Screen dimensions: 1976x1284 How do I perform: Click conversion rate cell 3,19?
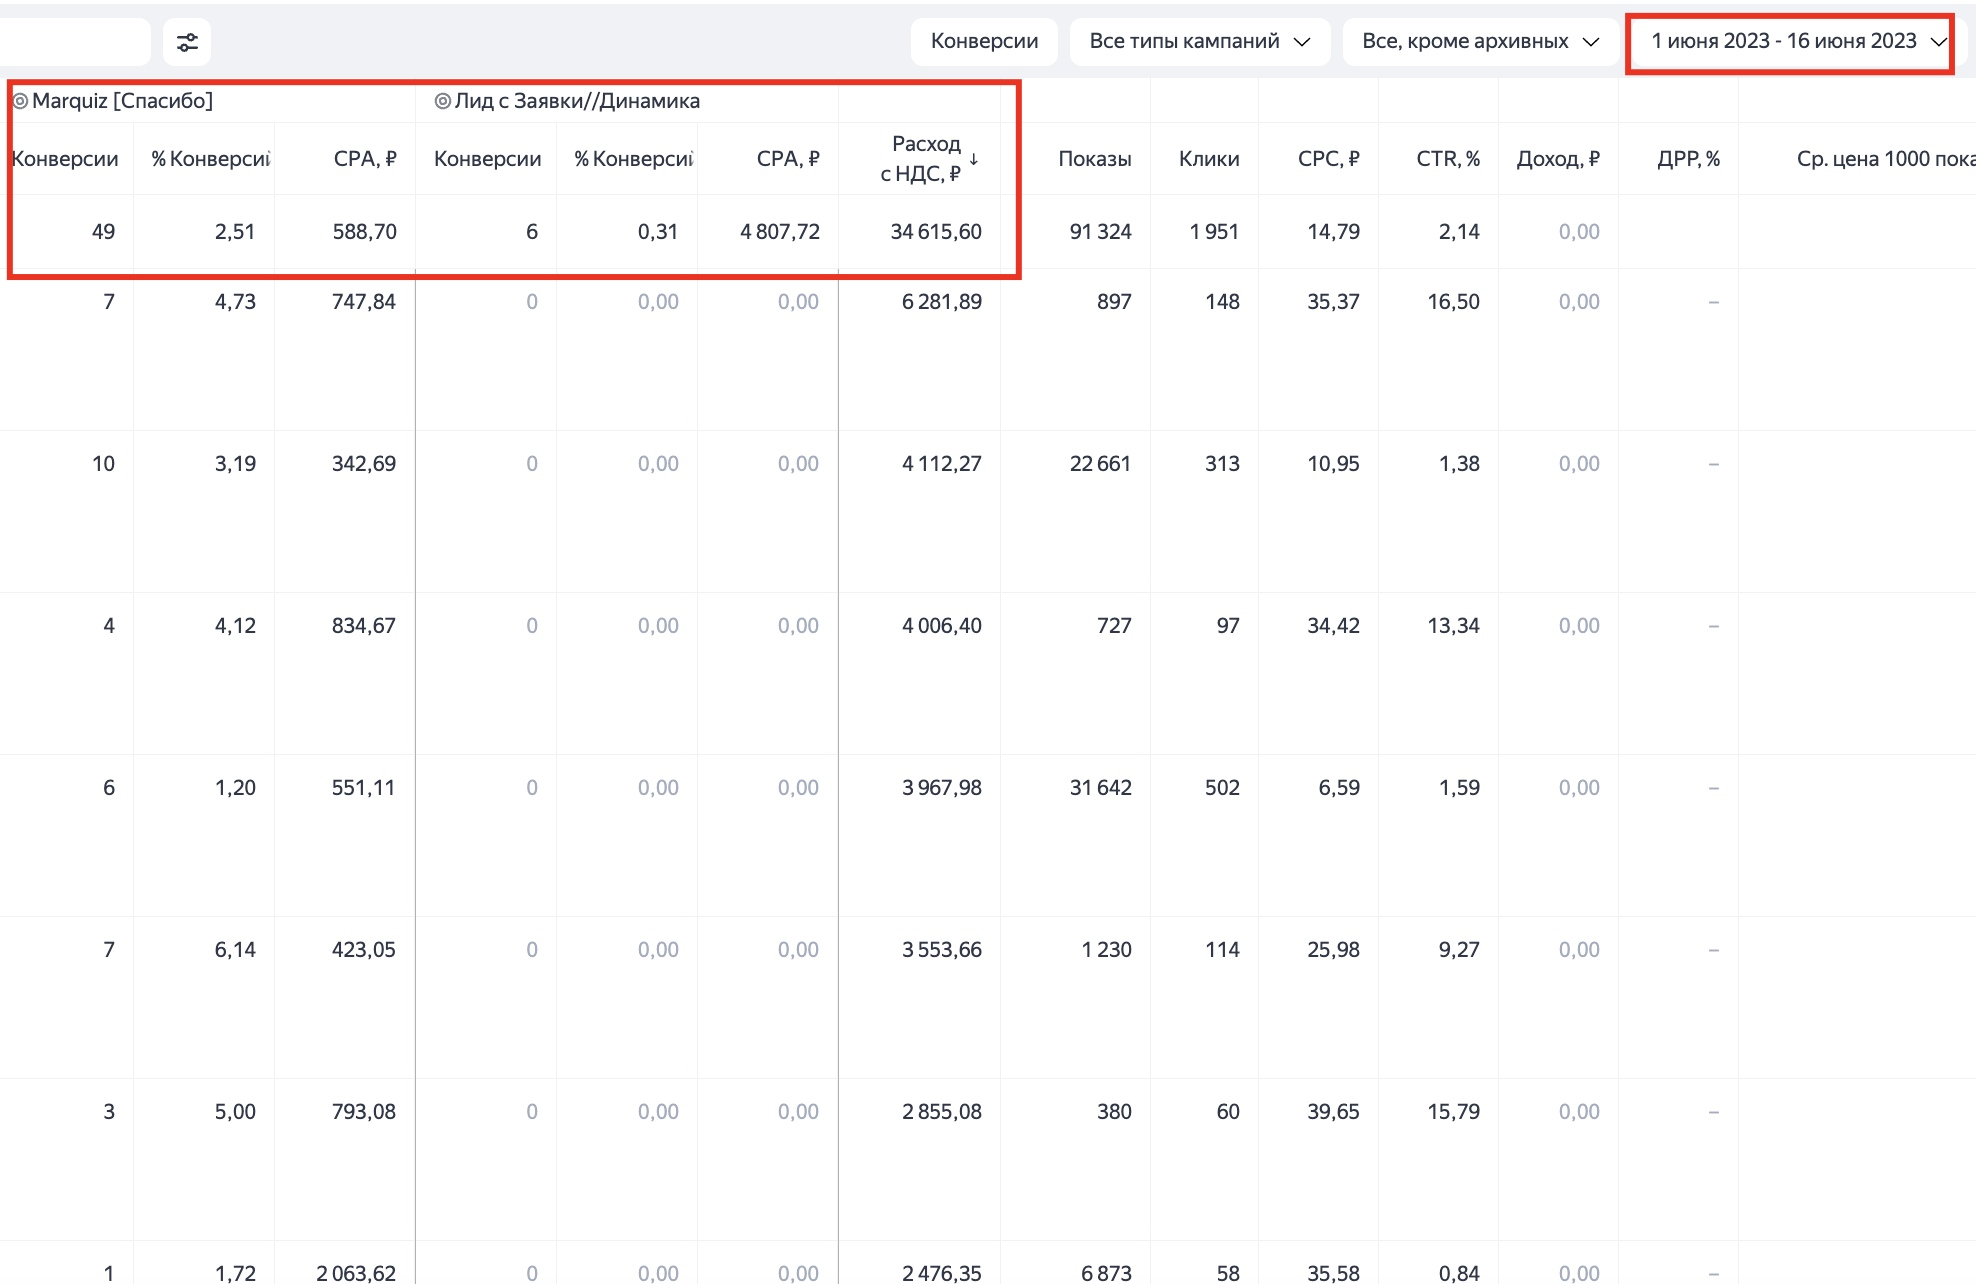(x=235, y=464)
